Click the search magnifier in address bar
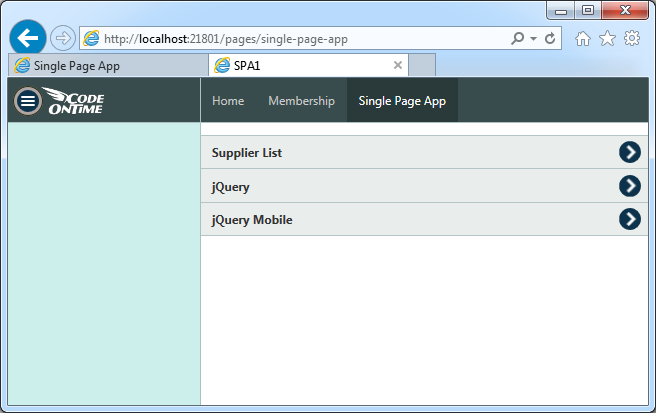 [x=518, y=38]
